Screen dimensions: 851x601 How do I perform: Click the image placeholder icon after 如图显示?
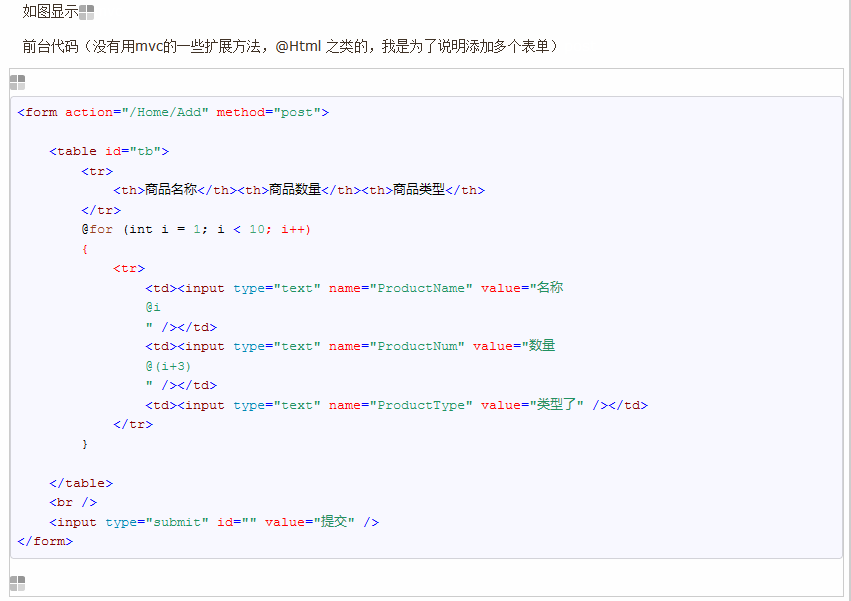(85, 12)
